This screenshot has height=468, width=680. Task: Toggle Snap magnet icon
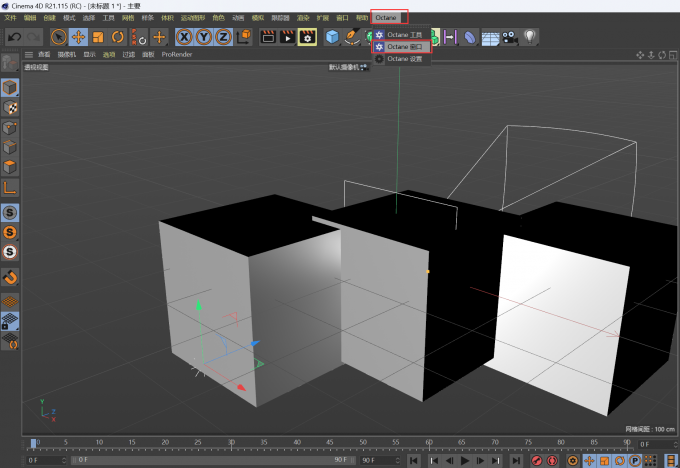click(10, 277)
